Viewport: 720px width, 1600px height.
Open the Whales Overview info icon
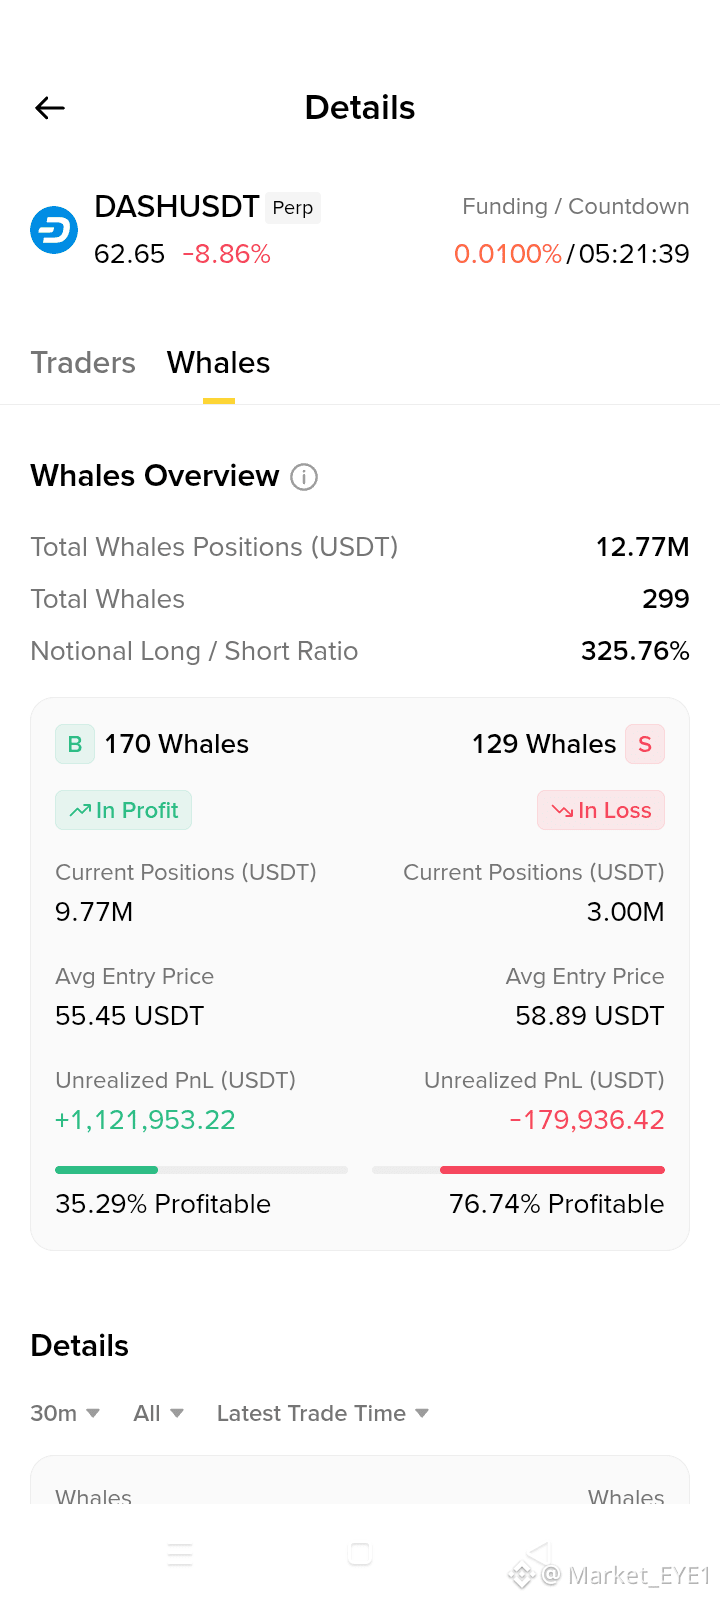tap(304, 477)
